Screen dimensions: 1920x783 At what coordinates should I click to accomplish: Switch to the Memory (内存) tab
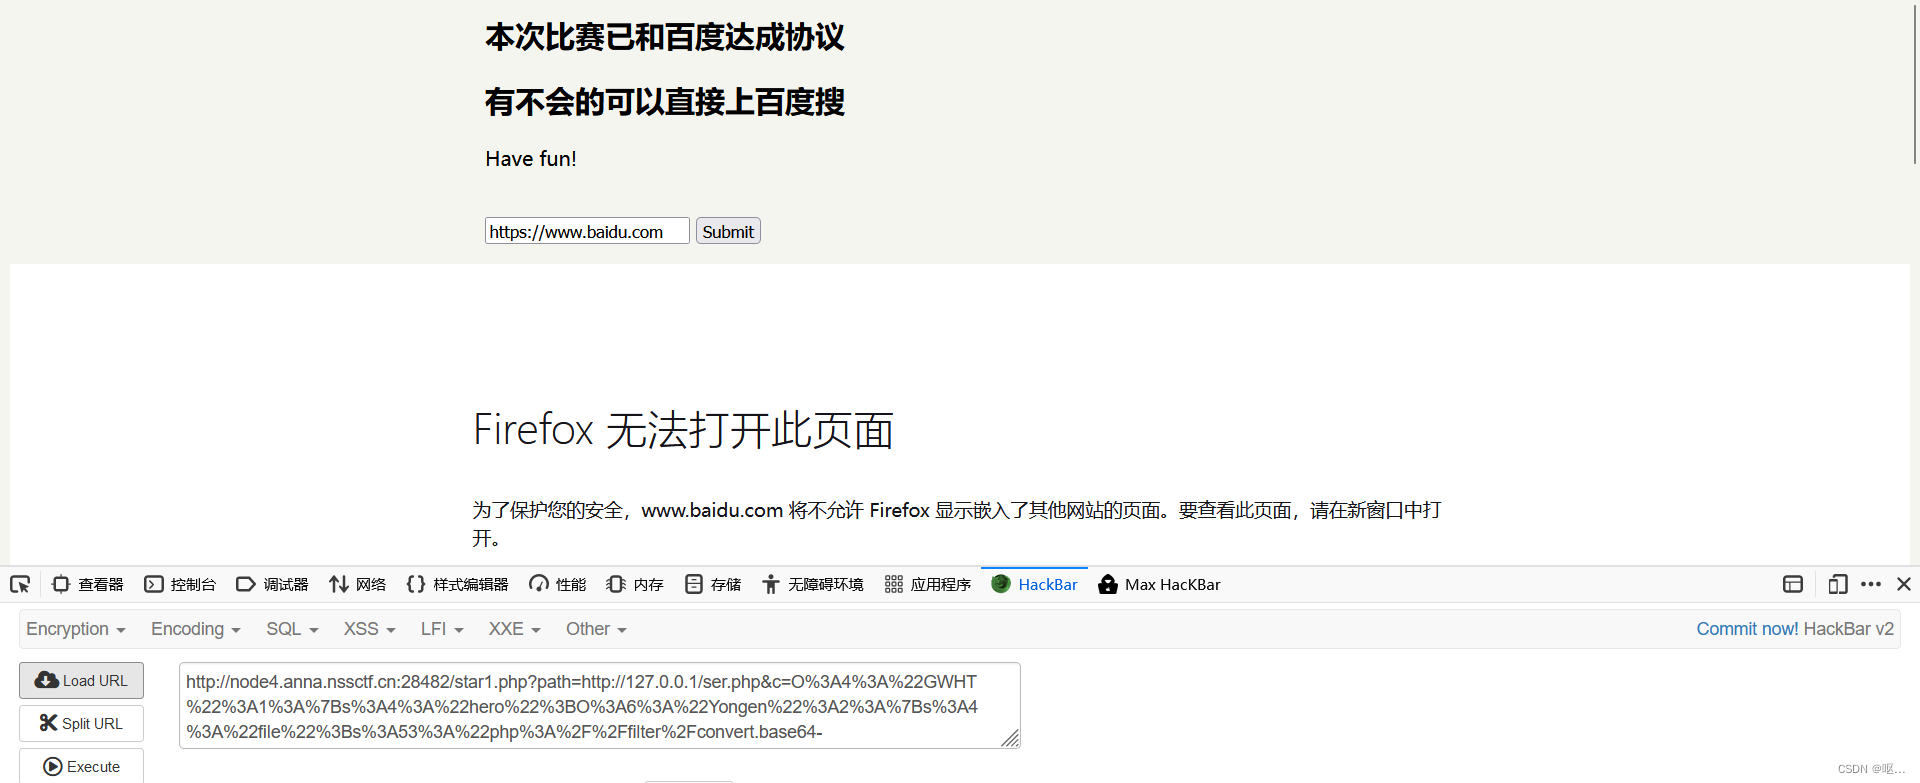(x=635, y=584)
